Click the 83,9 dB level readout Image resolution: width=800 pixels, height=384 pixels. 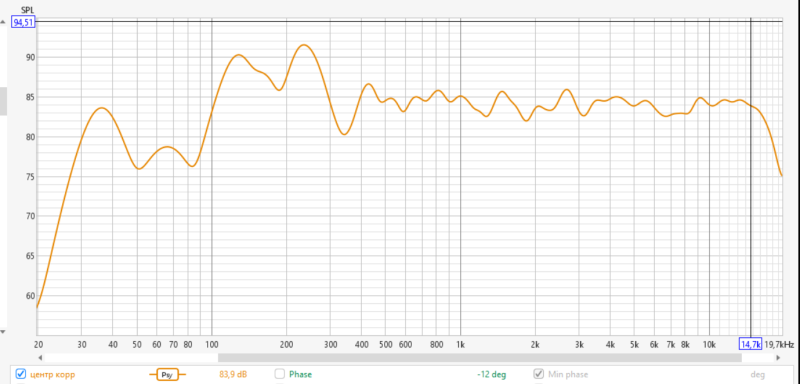(233, 375)
